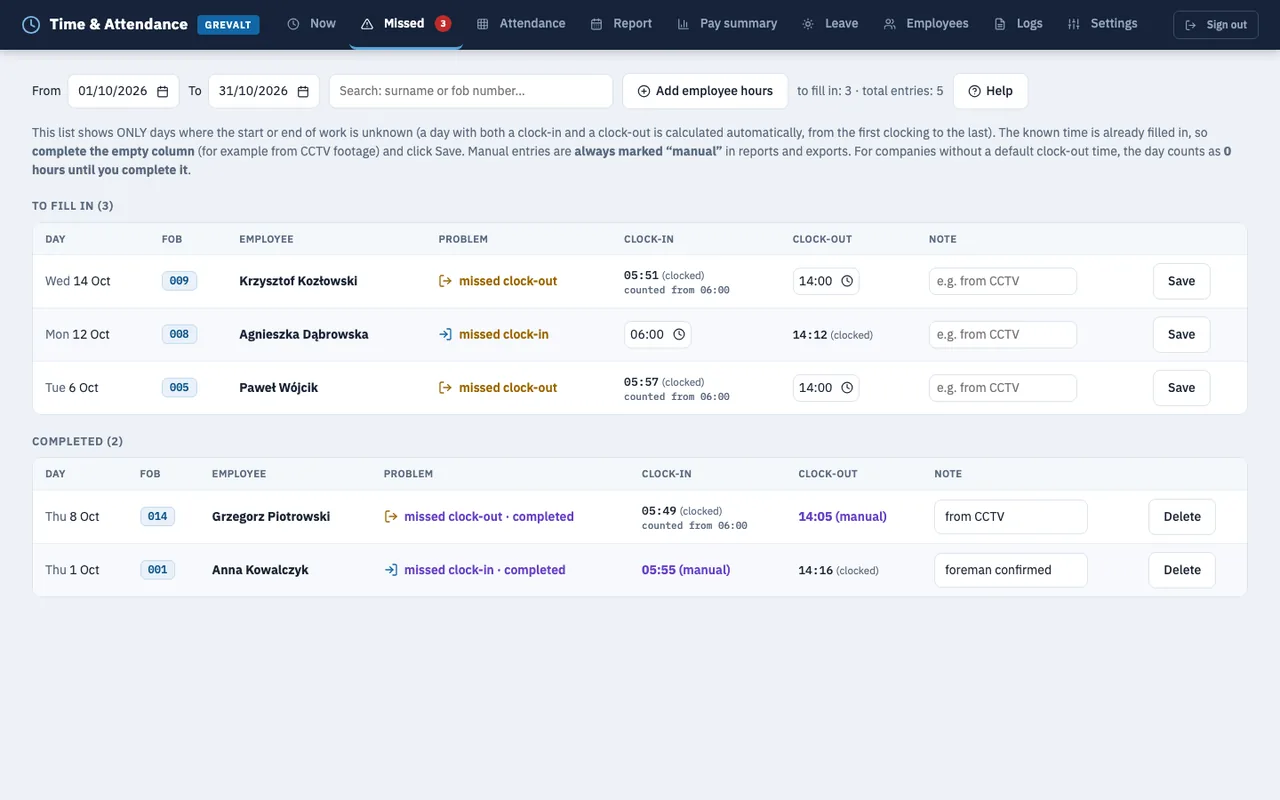Click the note field for Paweł Wójcik
1280x800 pixels.
pos(1003,388)
